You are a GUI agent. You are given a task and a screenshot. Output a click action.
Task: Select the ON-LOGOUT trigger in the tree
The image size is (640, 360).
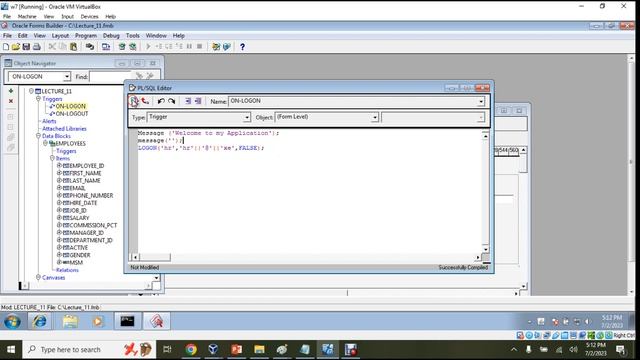point(72,113)
